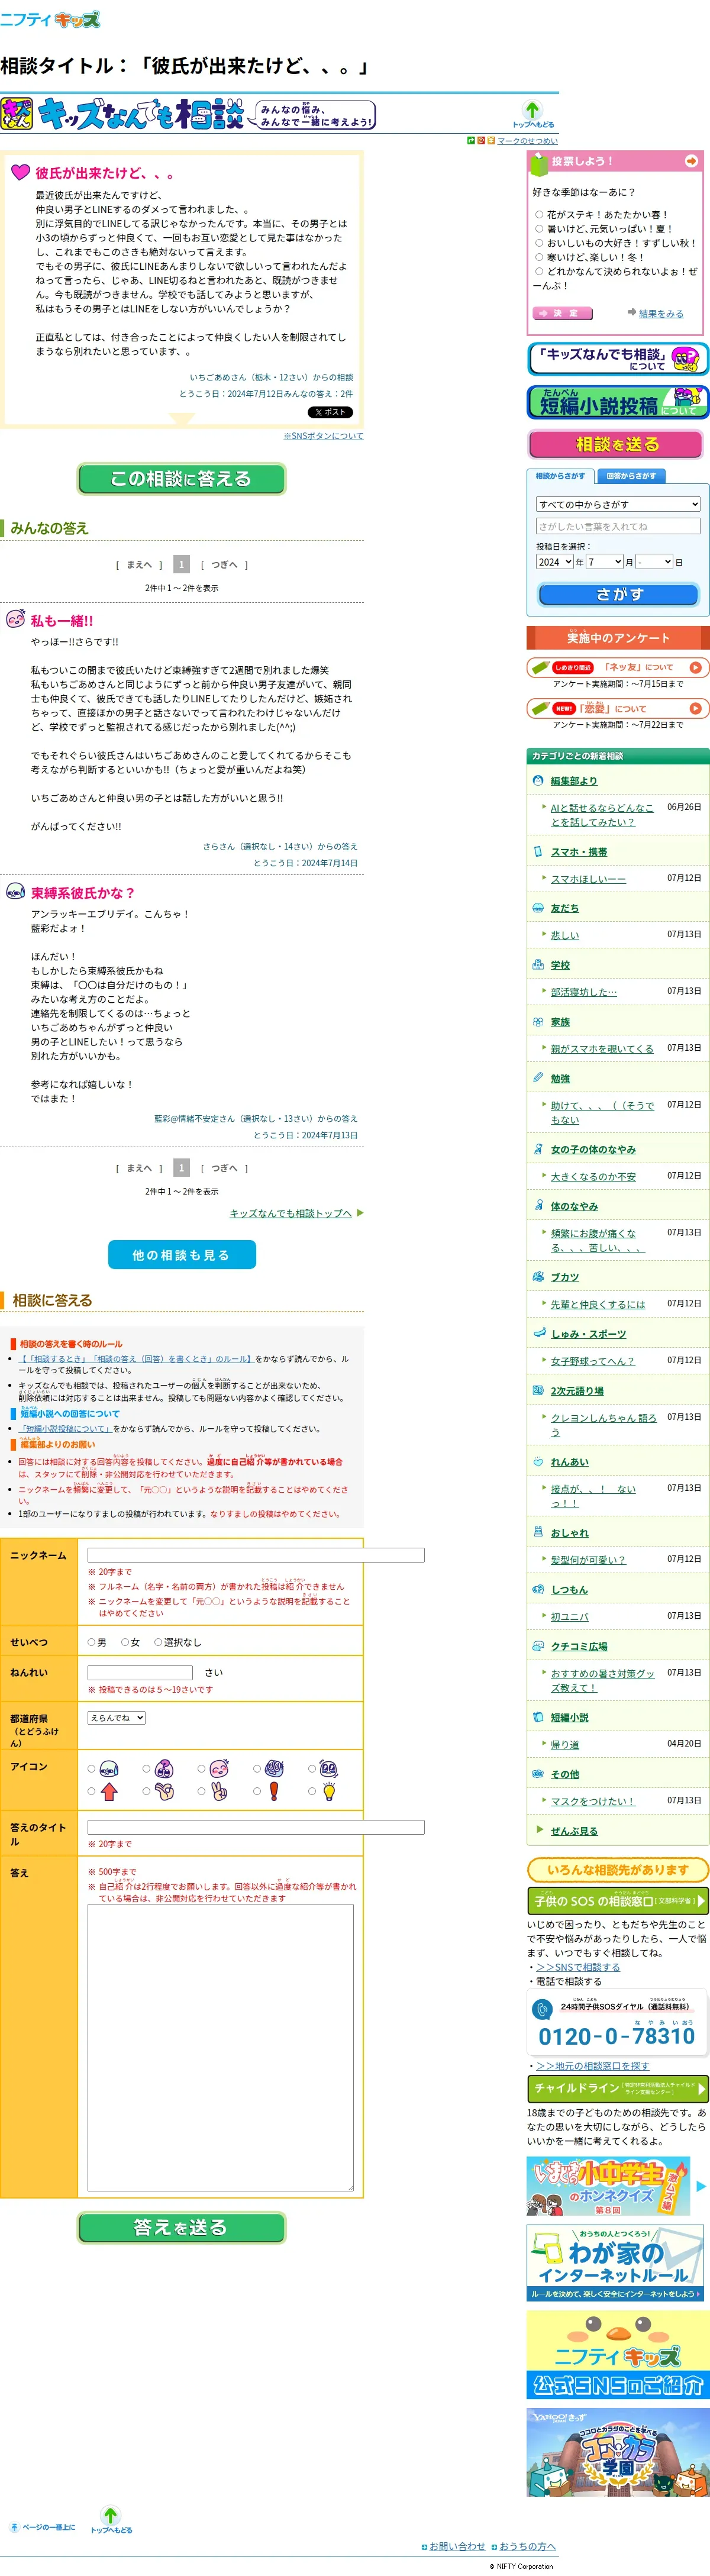Choose the peace-sign hand icon radio
This screenshot has width=710, height=2576.
pyautogui.click(x=202, y=1791)
